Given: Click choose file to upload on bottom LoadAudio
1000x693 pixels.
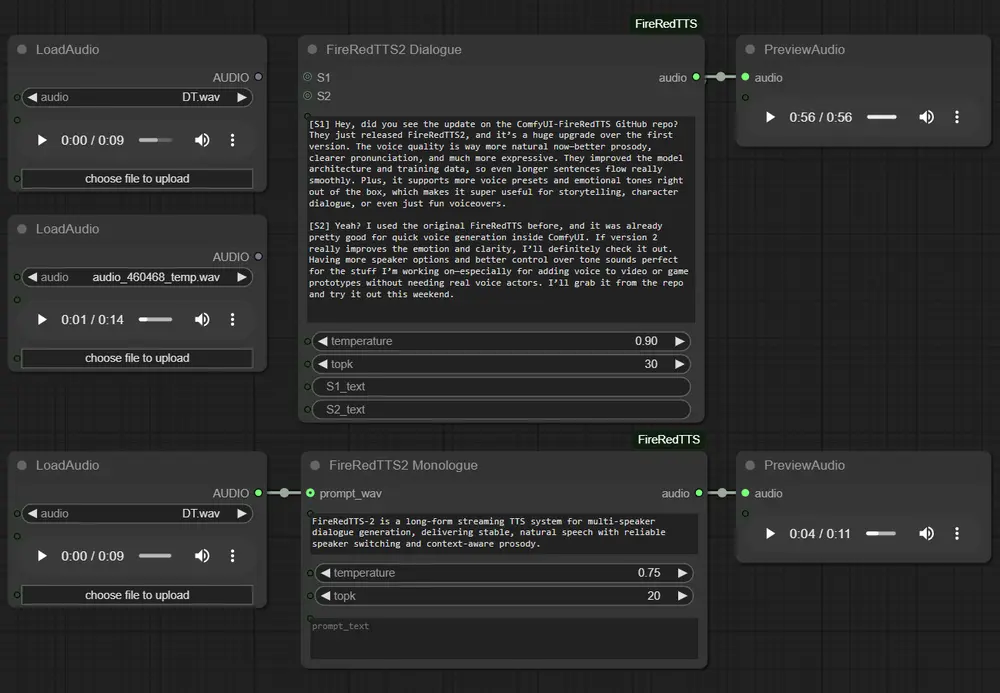Looking at the screenshot, I should coord(137,595).
